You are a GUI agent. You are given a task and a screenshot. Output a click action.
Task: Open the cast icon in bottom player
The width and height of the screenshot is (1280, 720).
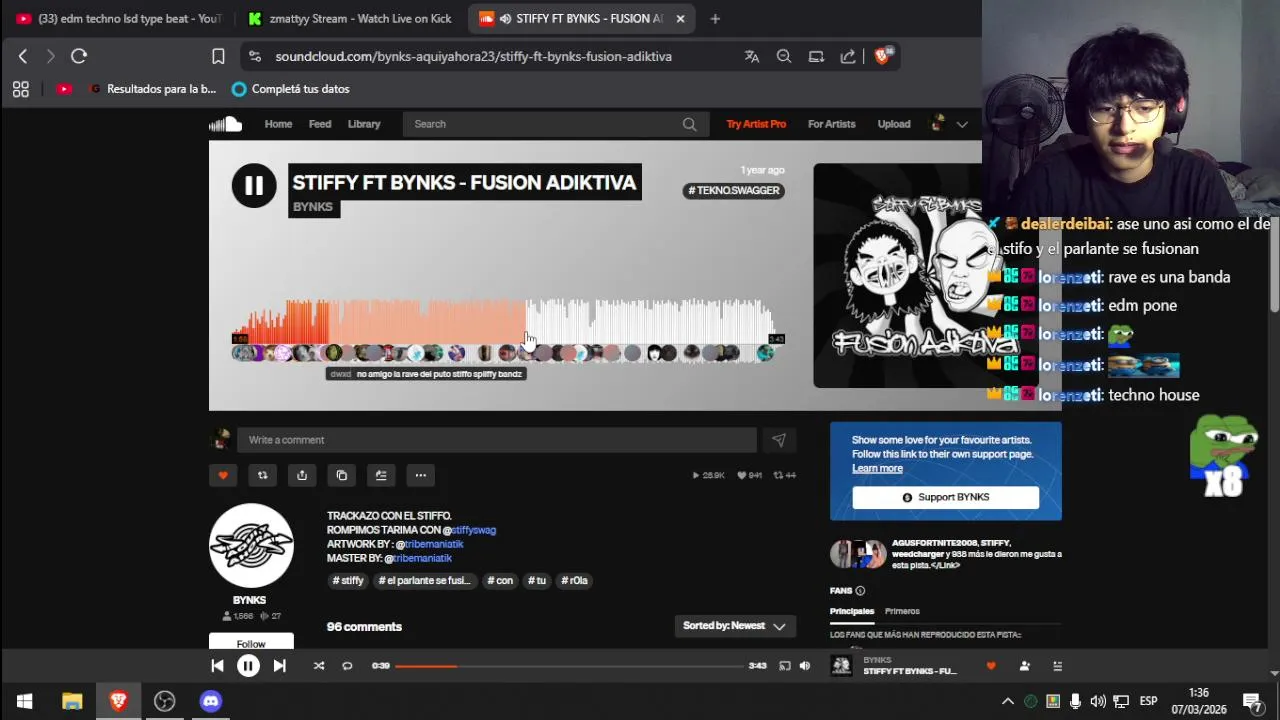click(x=785, y=666)
